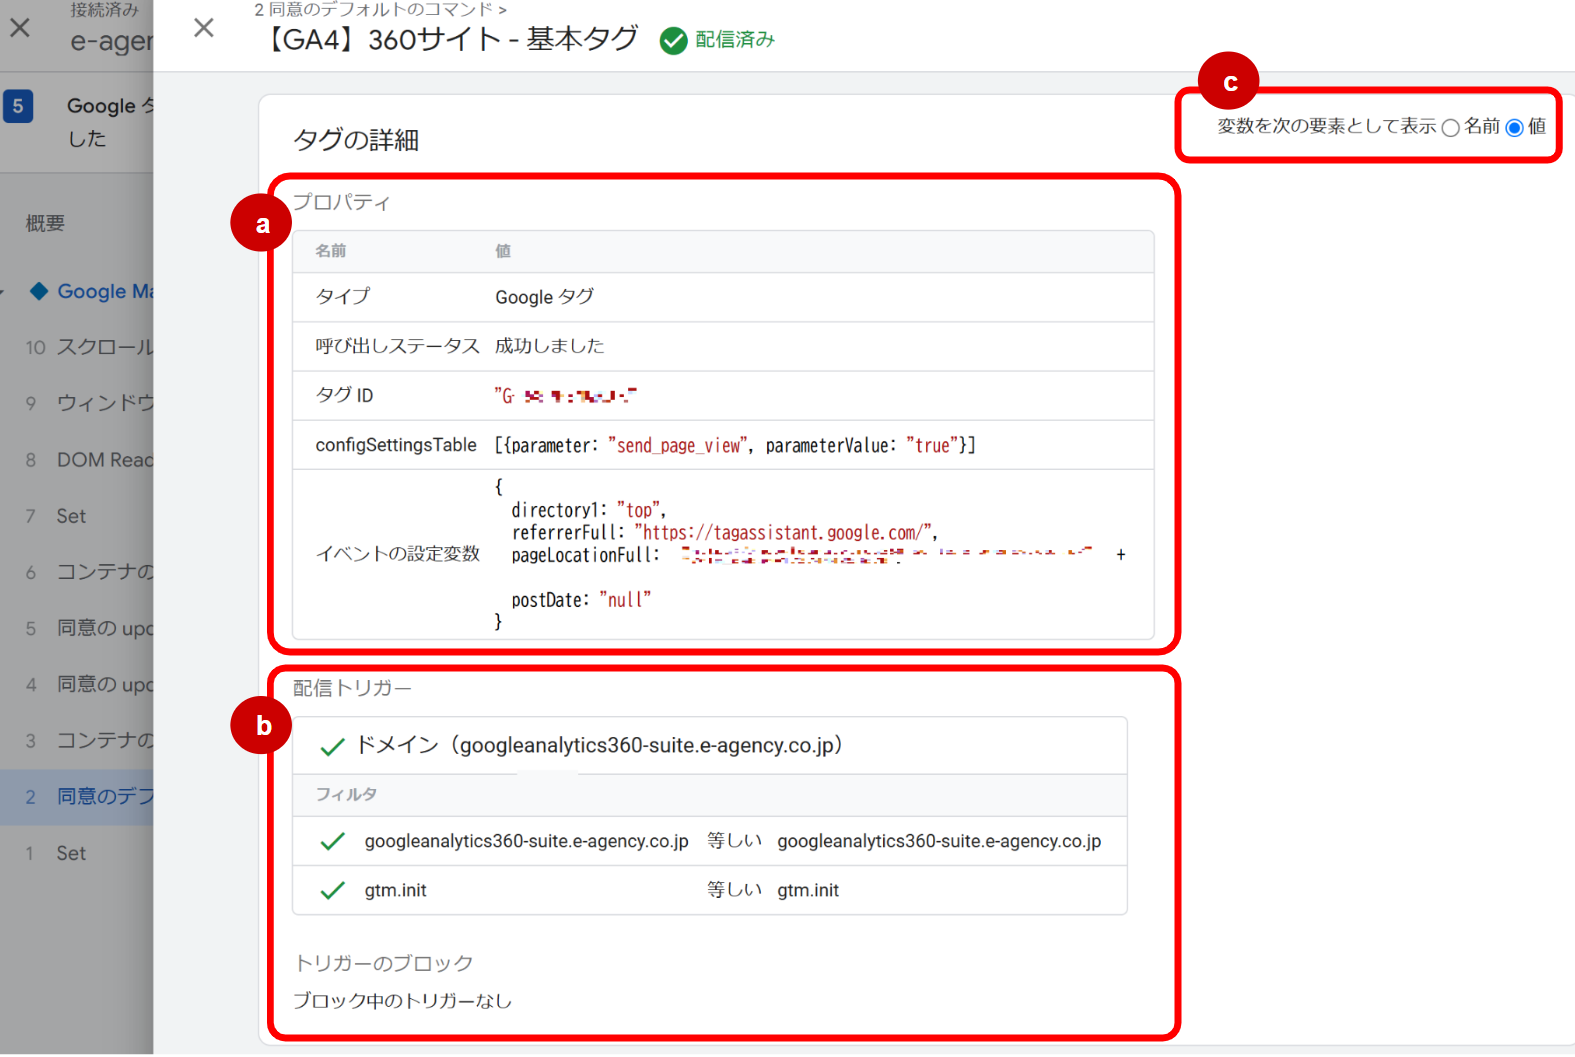Select event 1 Set in list
This screenshot has height=1057, width=1575.
point(70,853)
